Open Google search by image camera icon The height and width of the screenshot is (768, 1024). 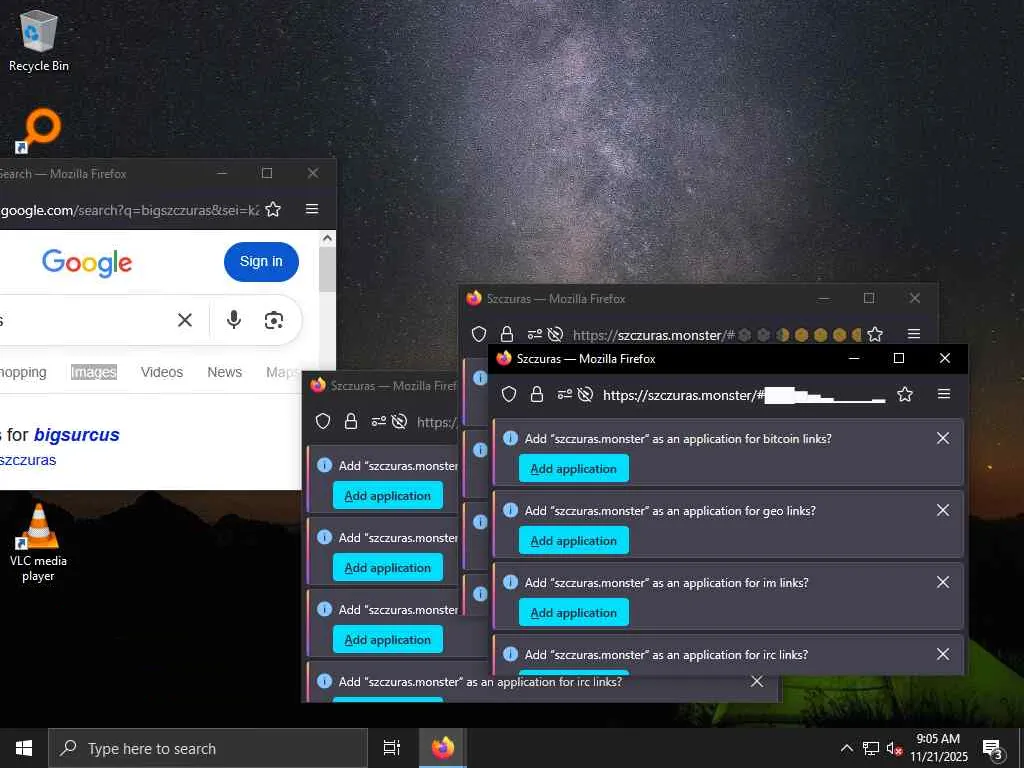[x=274, y=320]
